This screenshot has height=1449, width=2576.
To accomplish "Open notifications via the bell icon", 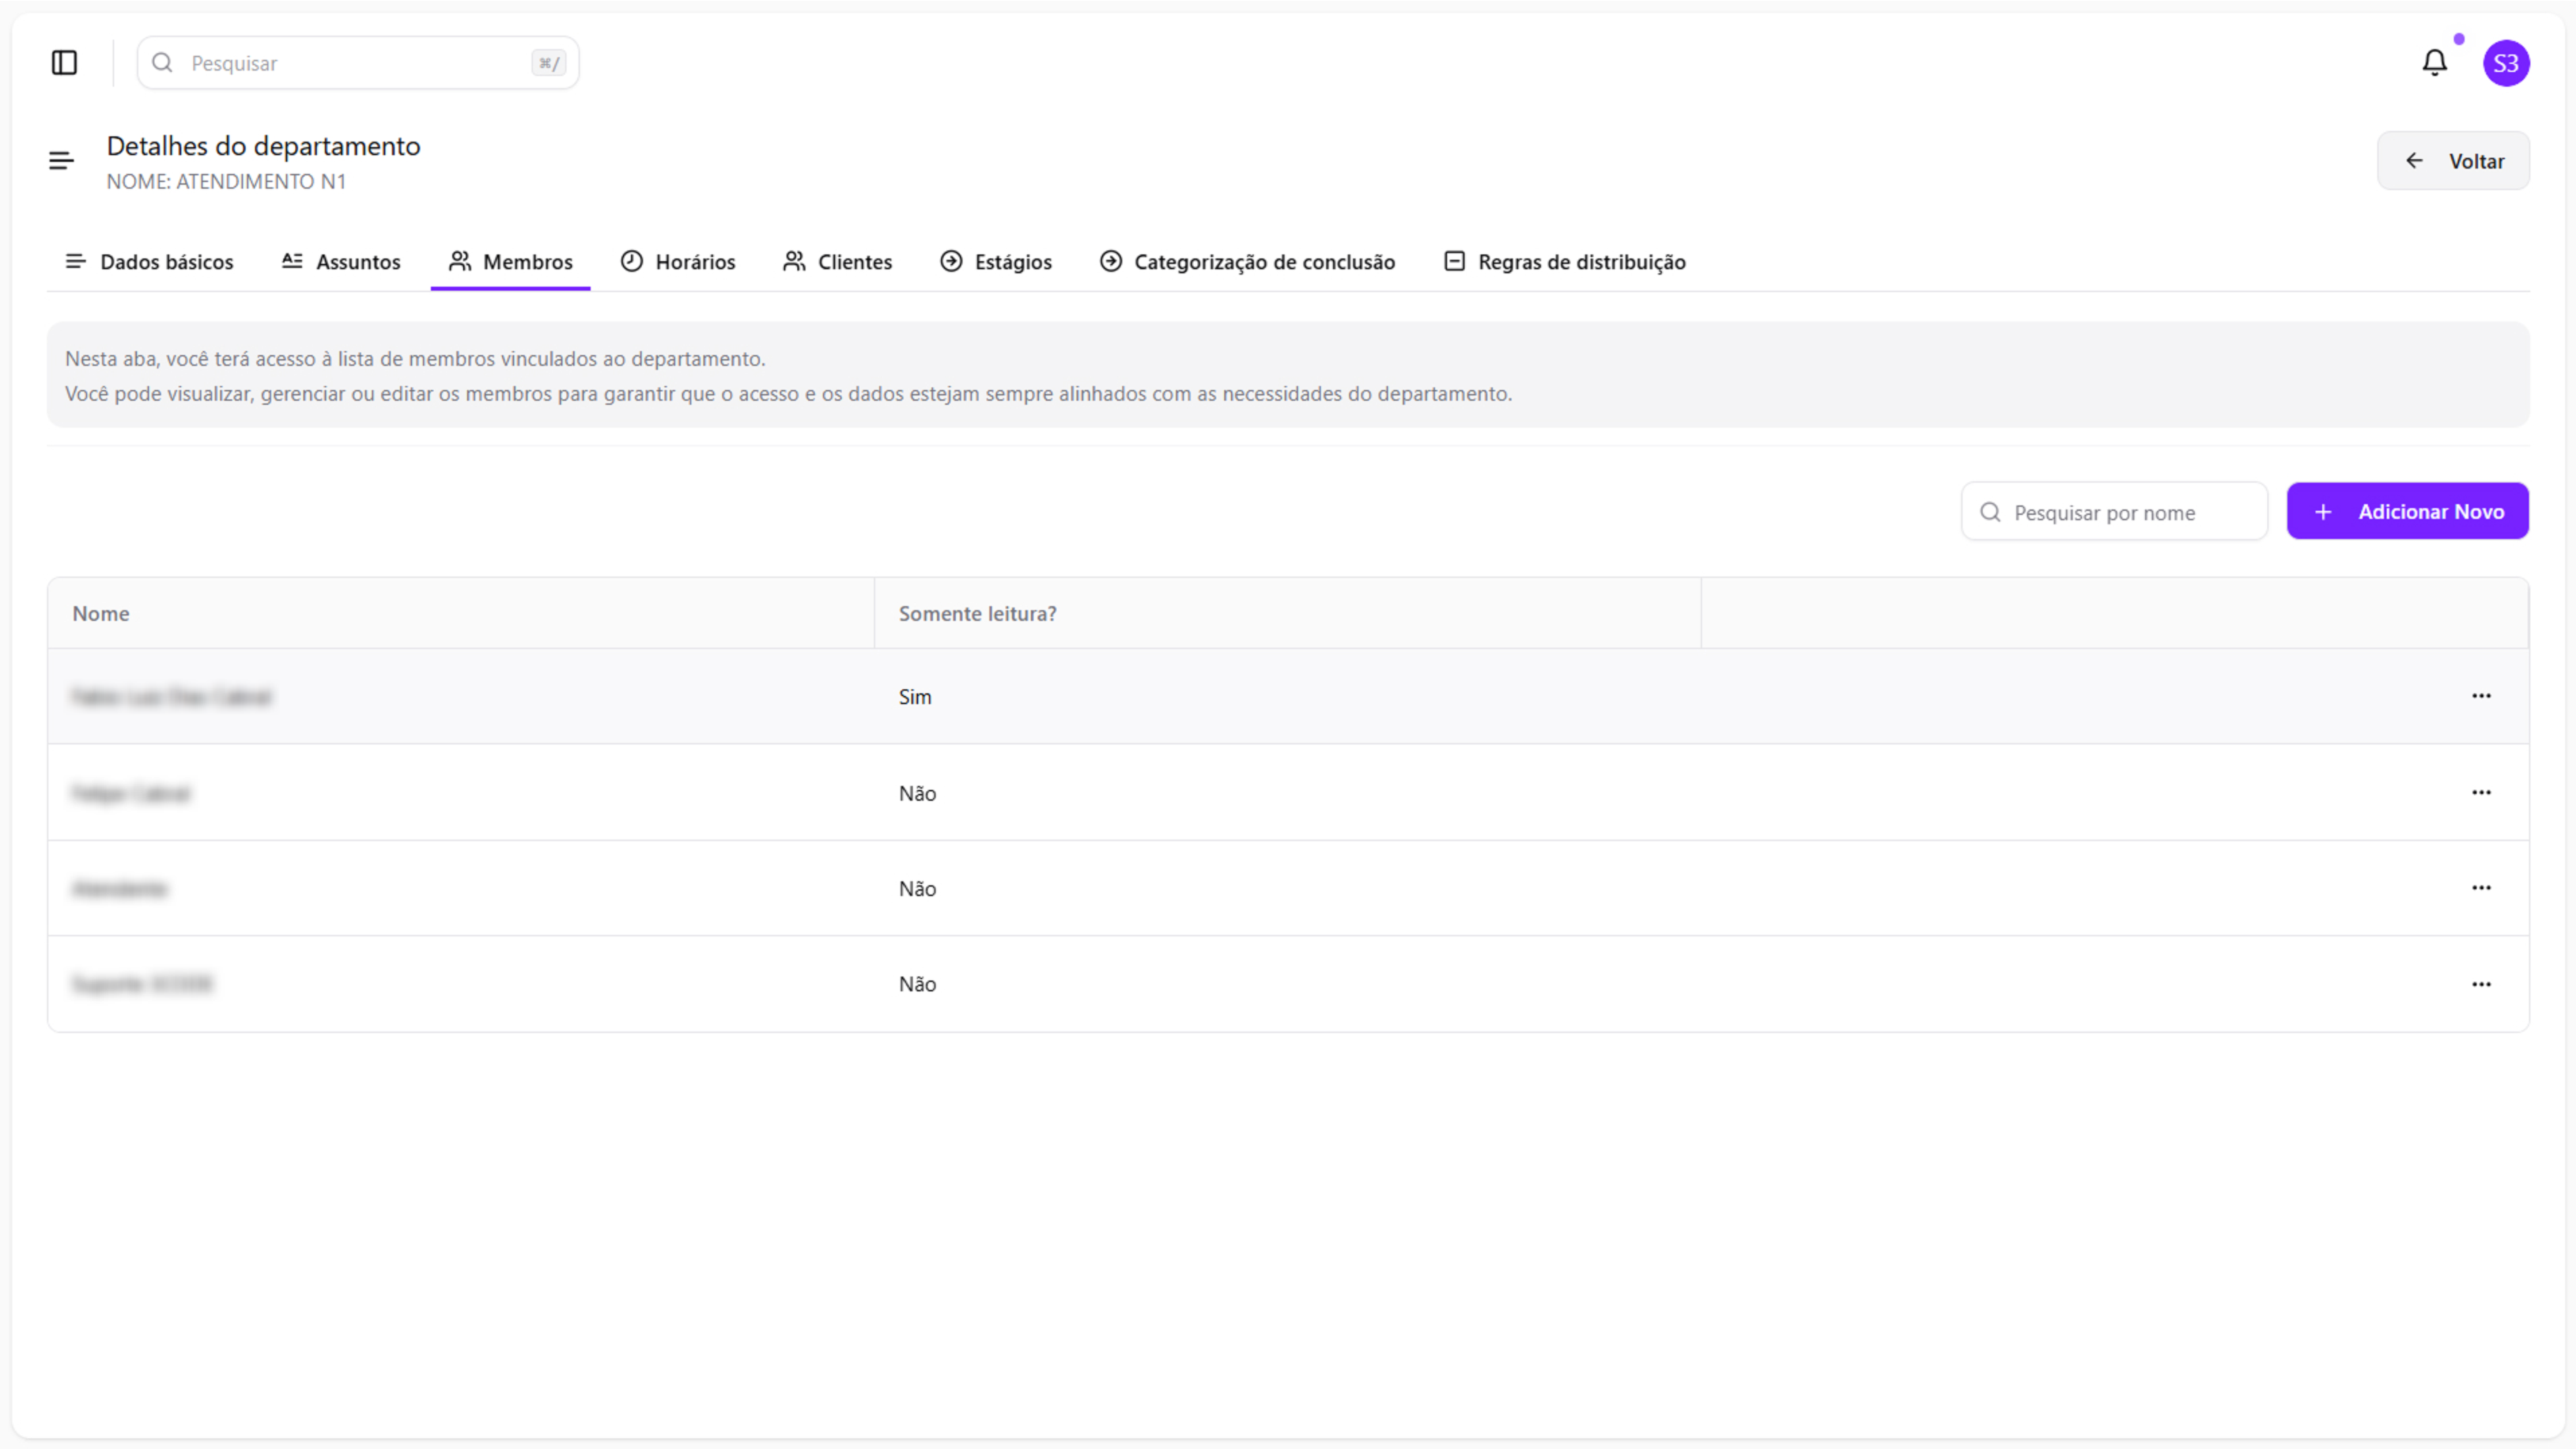I will tap(2434, 63).
